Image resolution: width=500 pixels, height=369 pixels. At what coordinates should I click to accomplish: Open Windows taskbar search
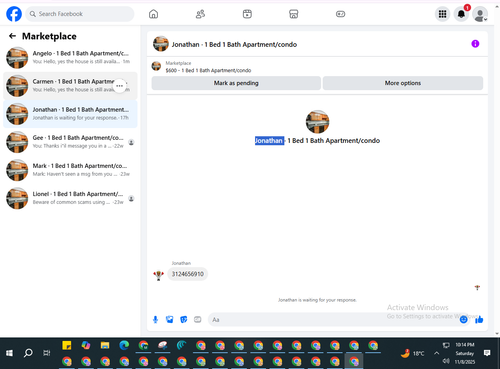[28, 353]
